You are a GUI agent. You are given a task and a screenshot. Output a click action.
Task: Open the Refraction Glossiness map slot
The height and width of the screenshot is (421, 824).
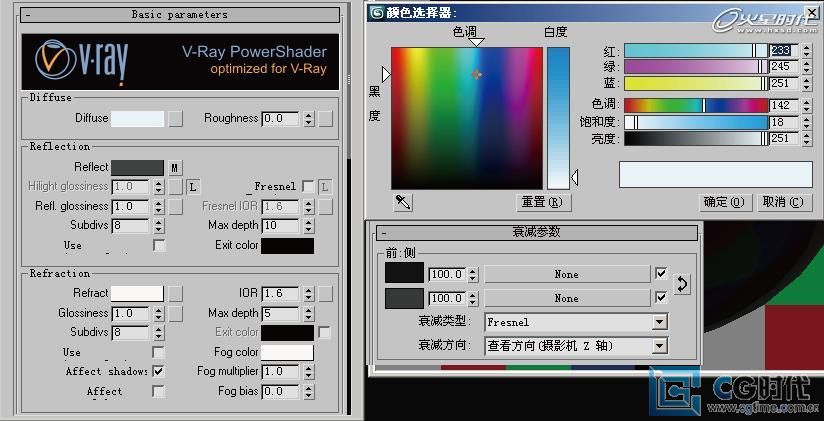tap(176, 314)
